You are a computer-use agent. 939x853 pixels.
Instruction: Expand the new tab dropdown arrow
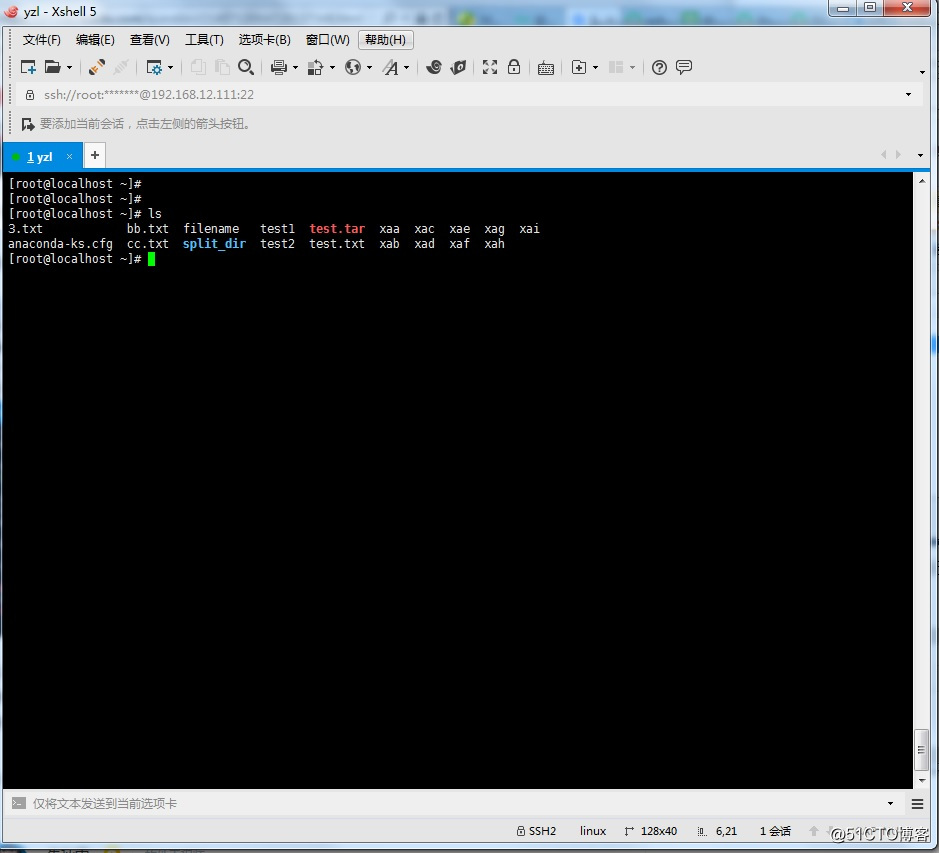pos(595,68)
